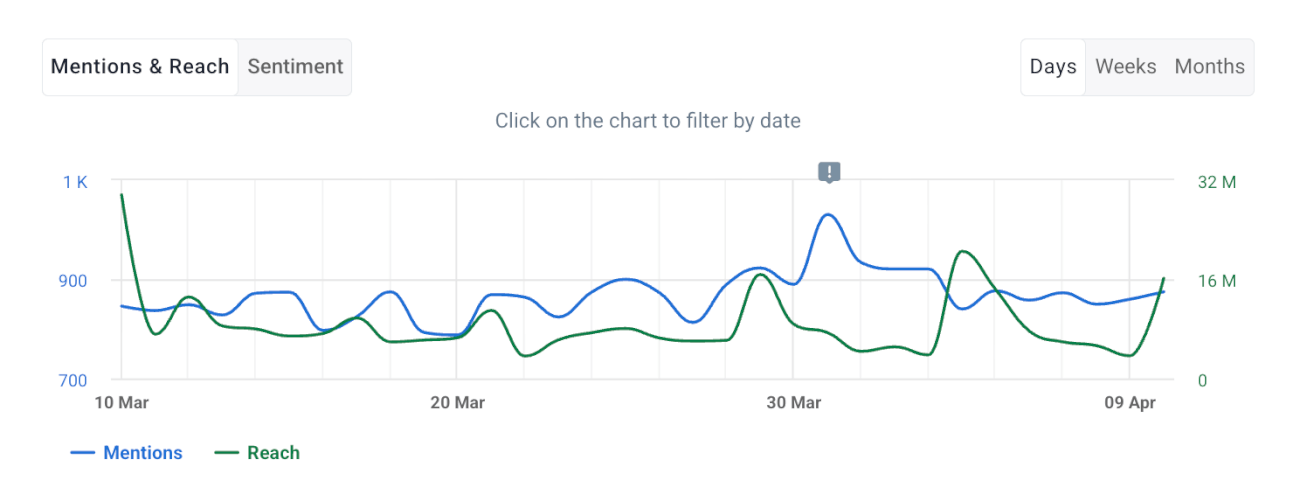Click the Reach starting peak at 10 Mar
Screen dimensions: 1300x488
(x=122, y=195)
